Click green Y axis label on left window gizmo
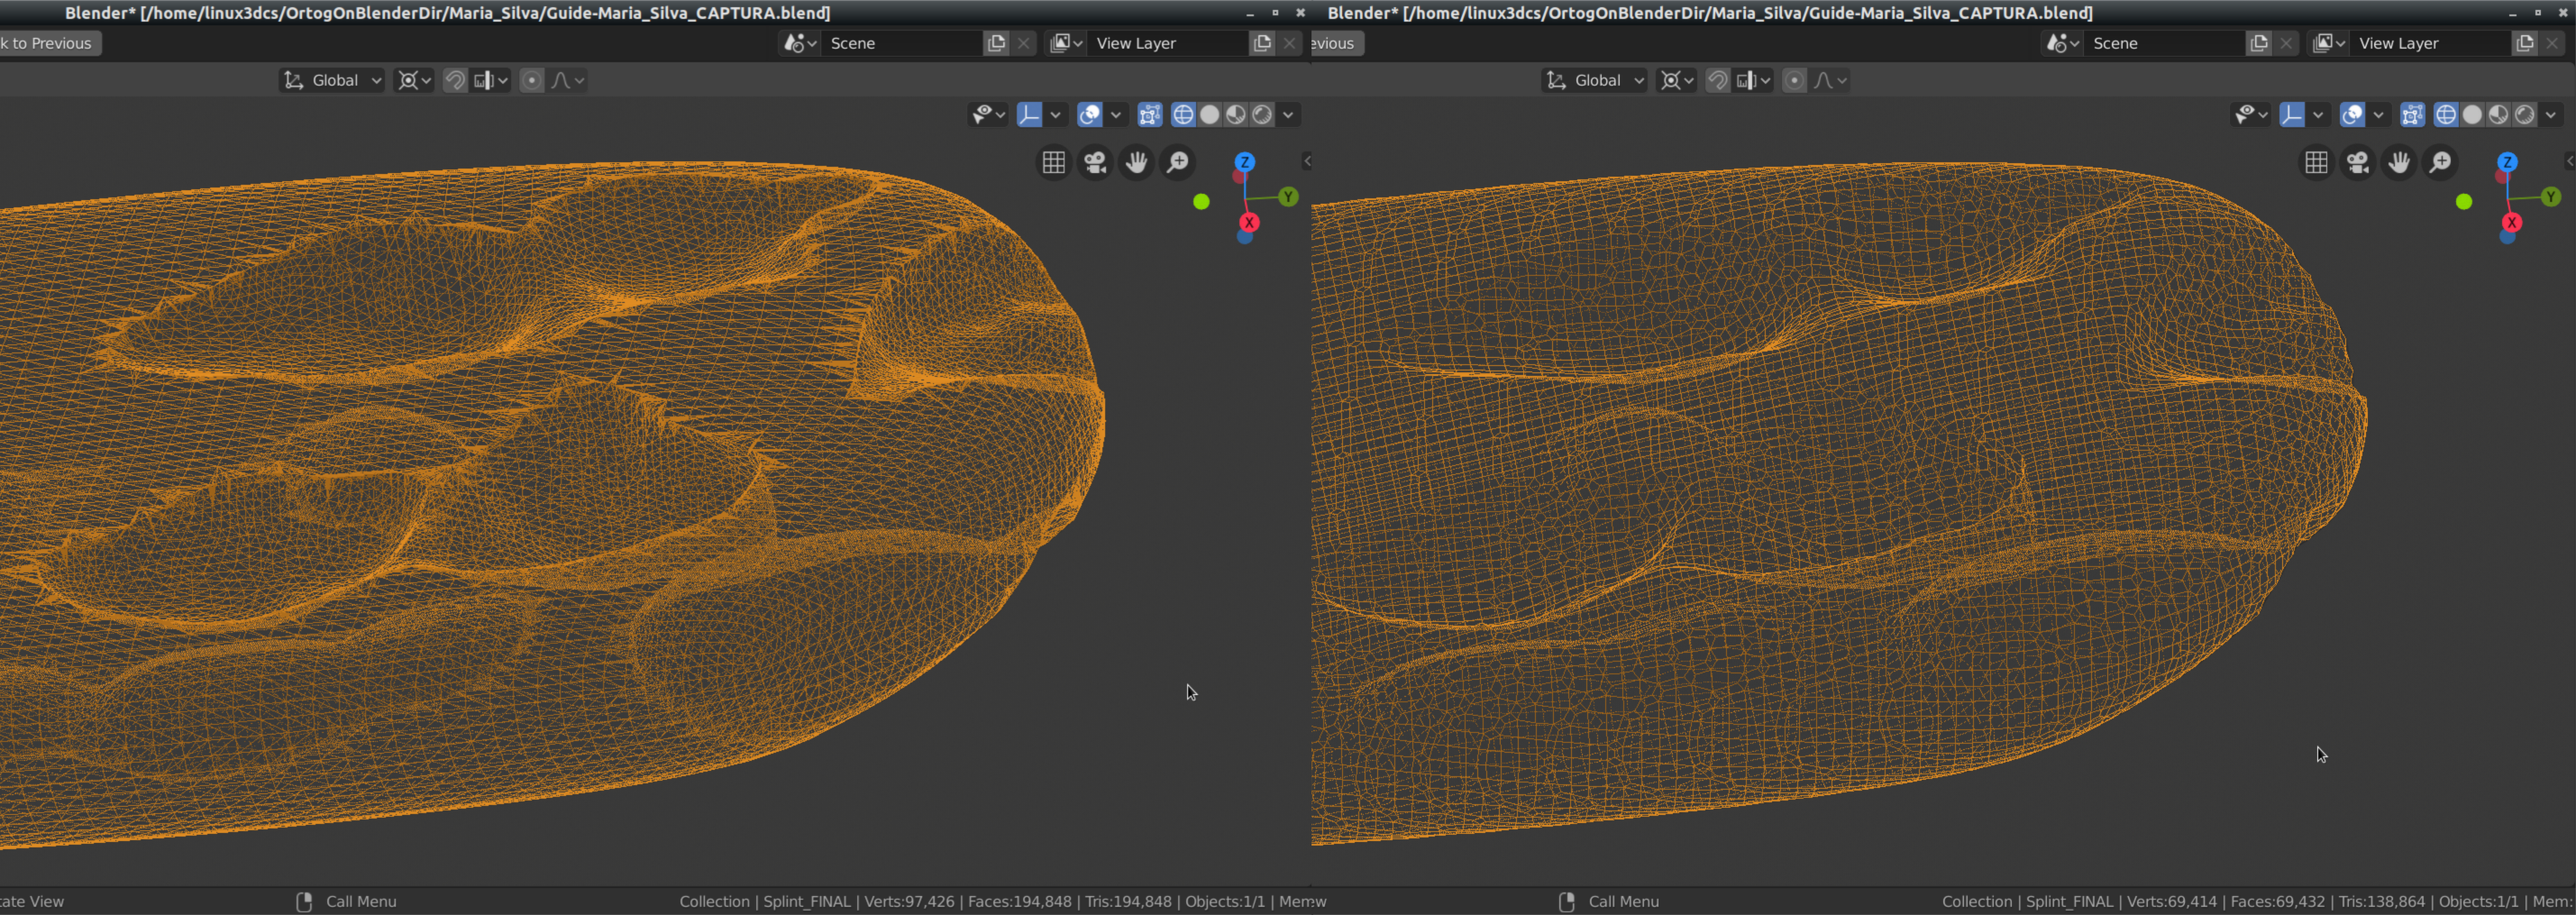This screenshot has width=2576, height=915. (x=1288, y=197)
